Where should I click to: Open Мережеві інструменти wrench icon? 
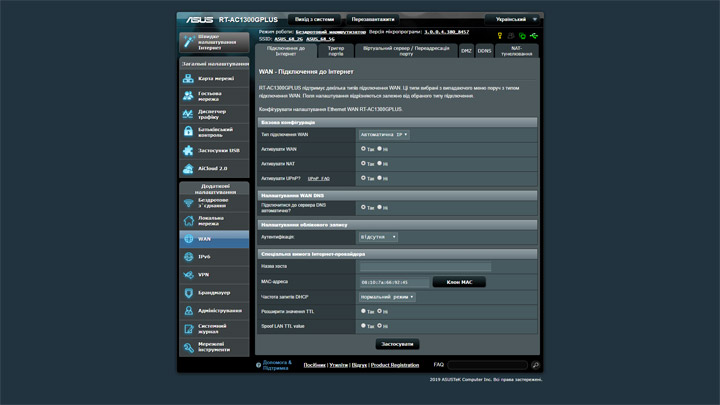pos(188,347)
